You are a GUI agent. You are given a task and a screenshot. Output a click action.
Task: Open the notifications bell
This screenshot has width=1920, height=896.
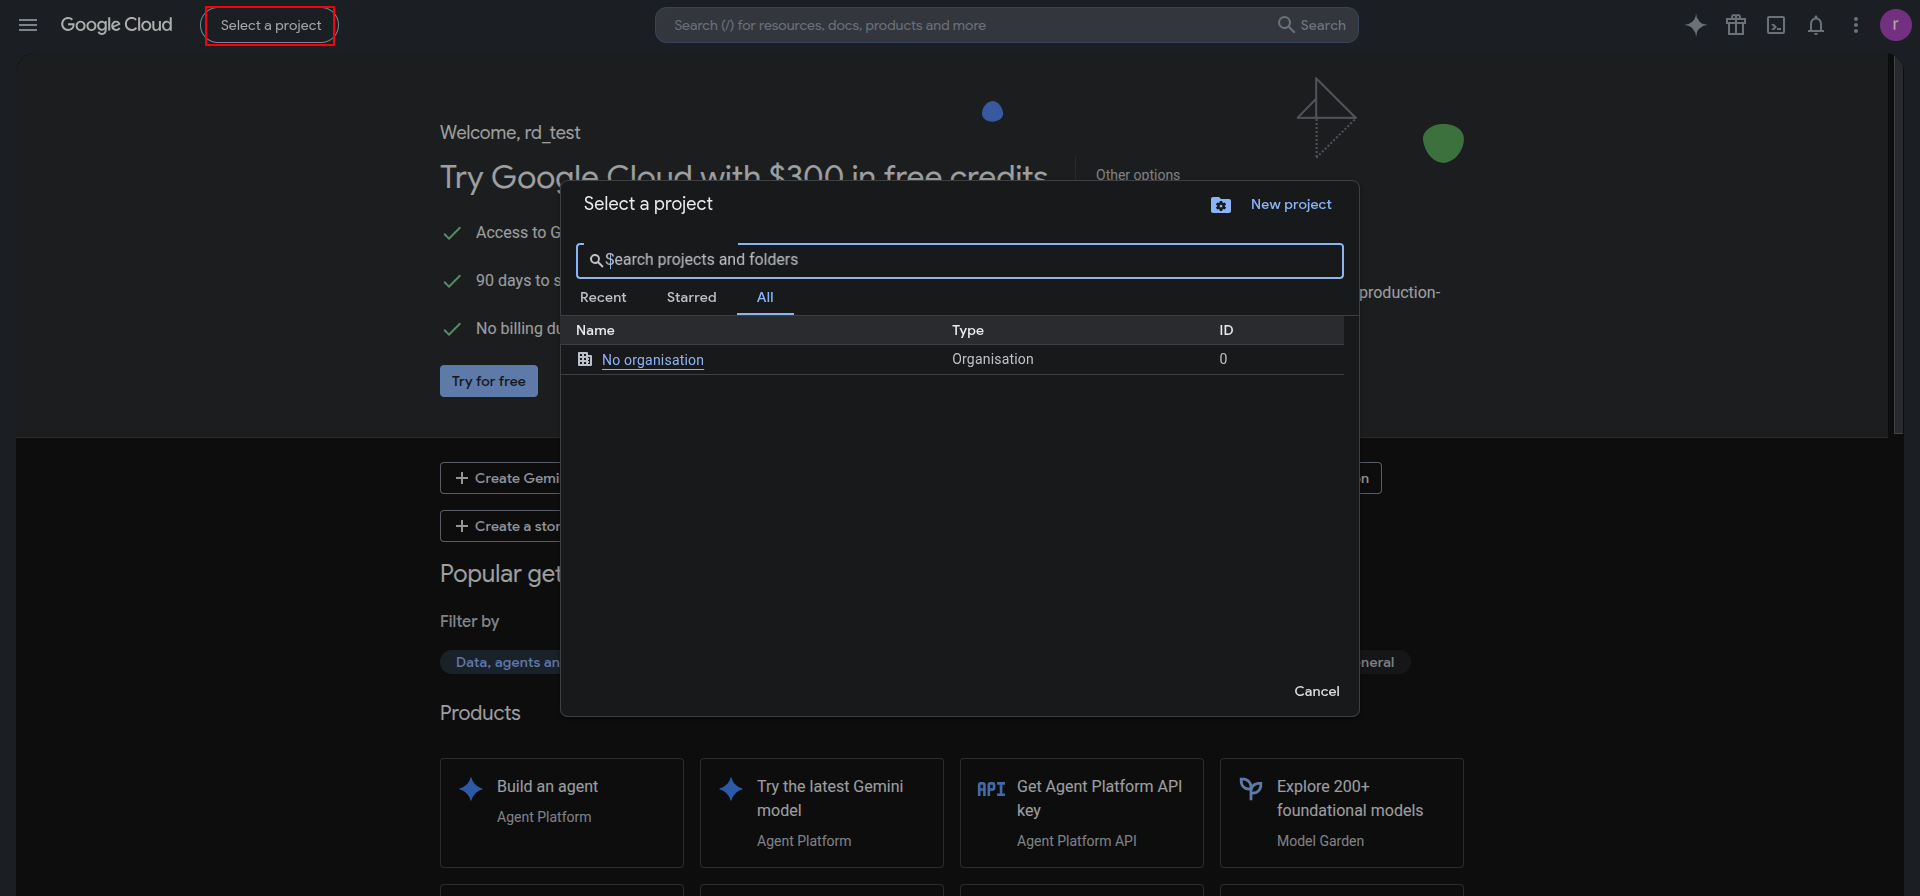pos(1816,25)
